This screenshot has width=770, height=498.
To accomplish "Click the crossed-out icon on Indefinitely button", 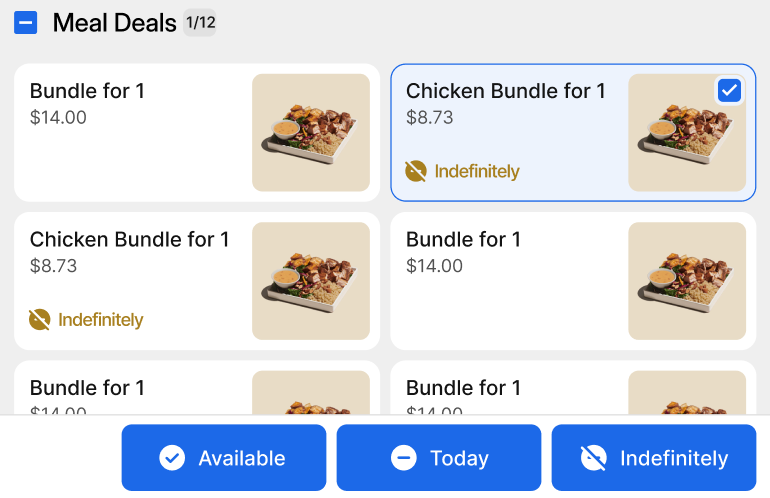I will coord(594,458).
